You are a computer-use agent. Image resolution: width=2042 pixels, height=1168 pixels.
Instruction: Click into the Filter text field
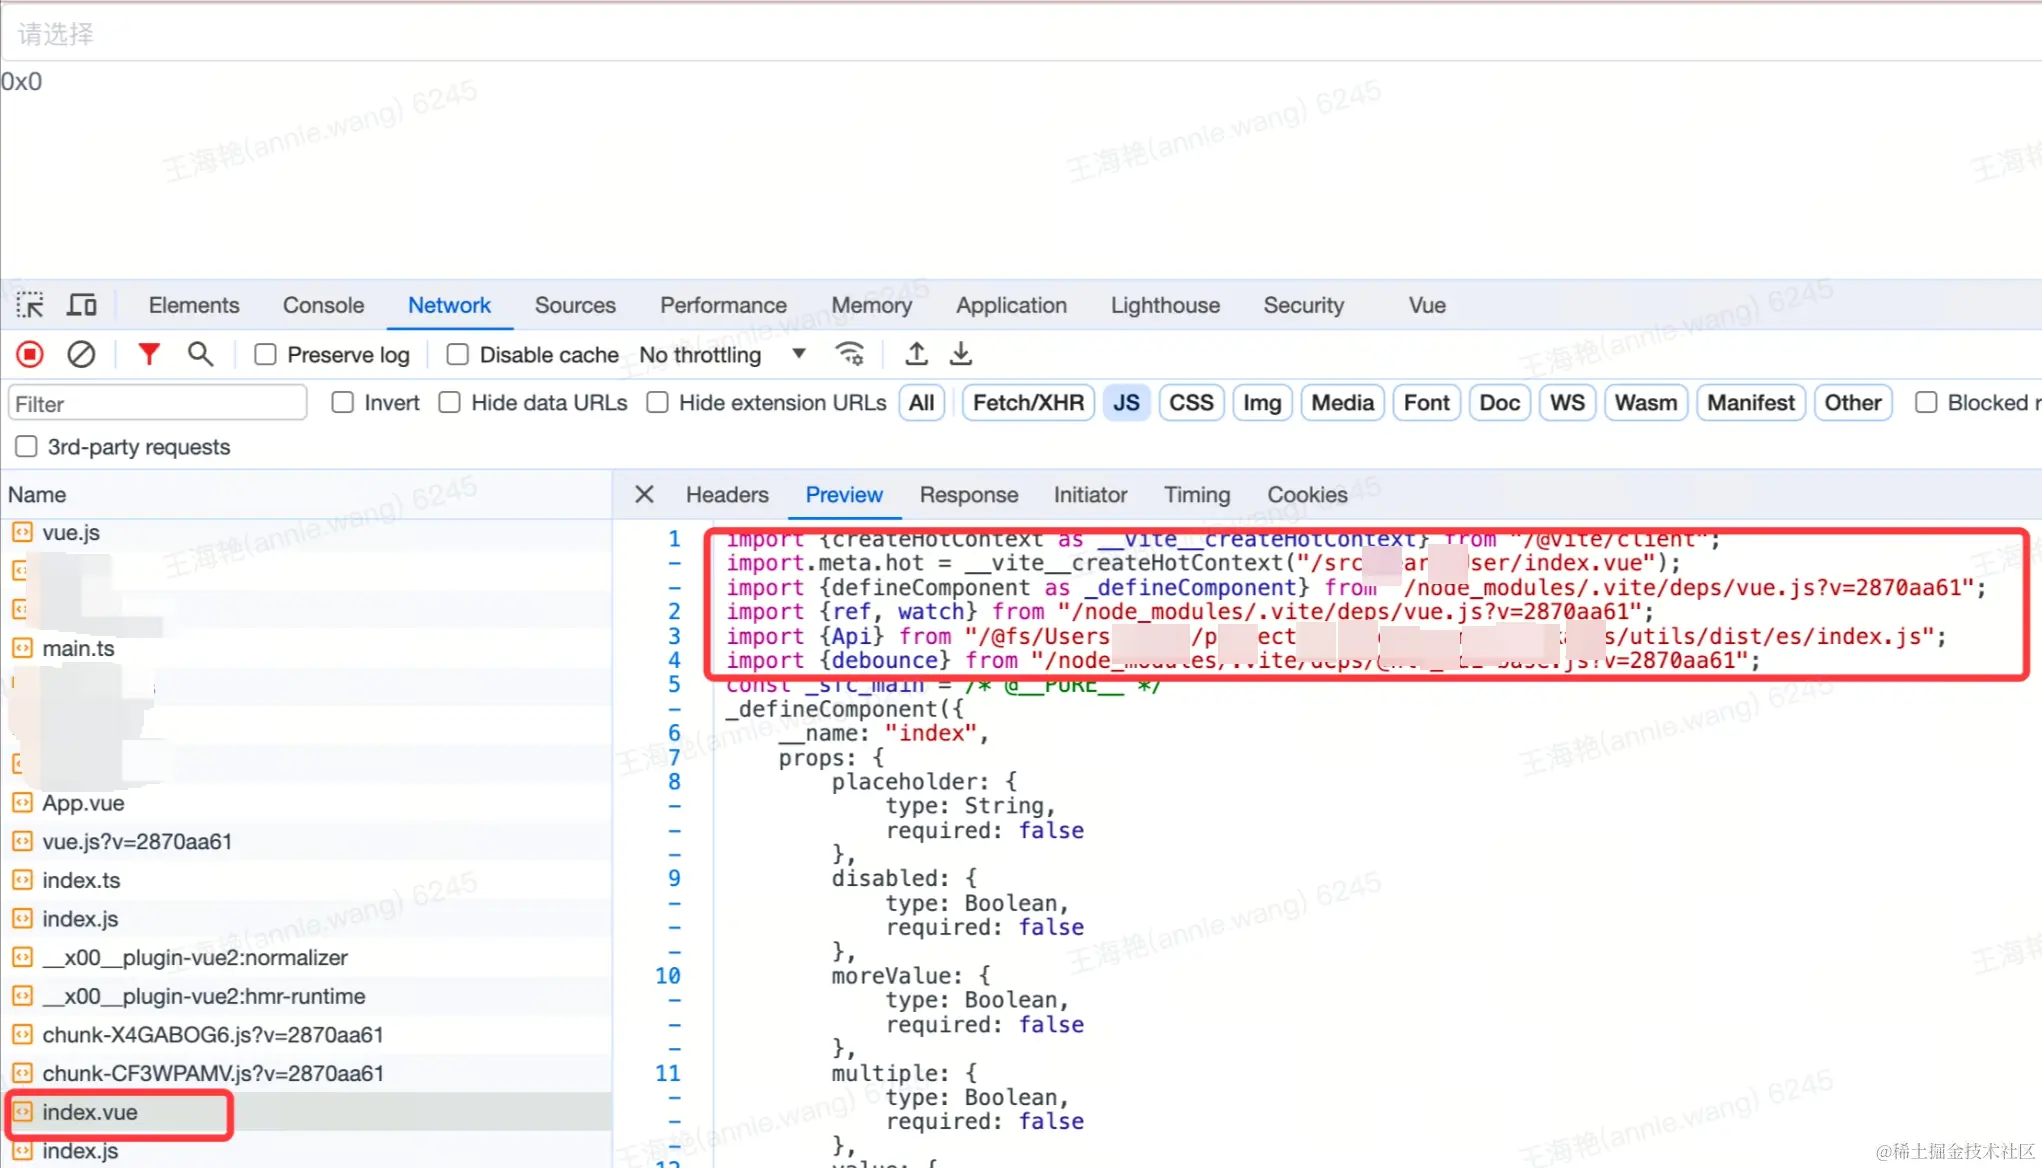[158, 404]
